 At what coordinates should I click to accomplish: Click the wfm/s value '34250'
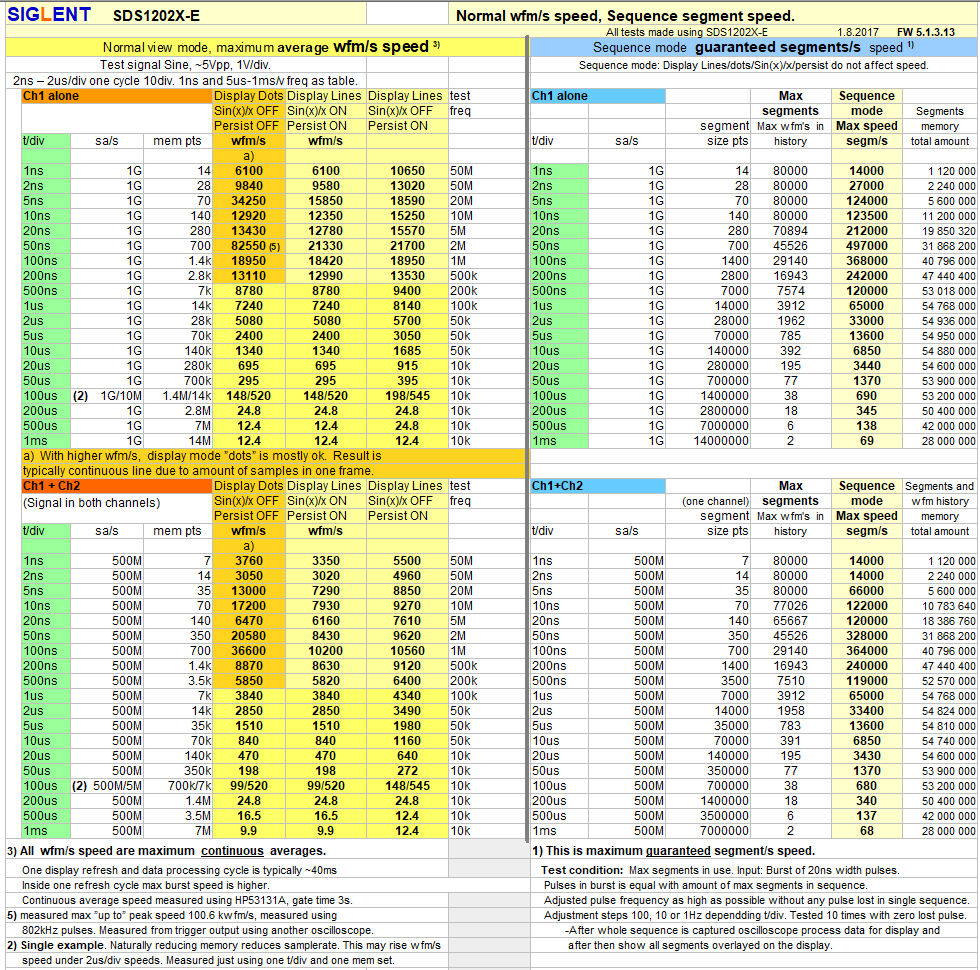tap(249, 201)
